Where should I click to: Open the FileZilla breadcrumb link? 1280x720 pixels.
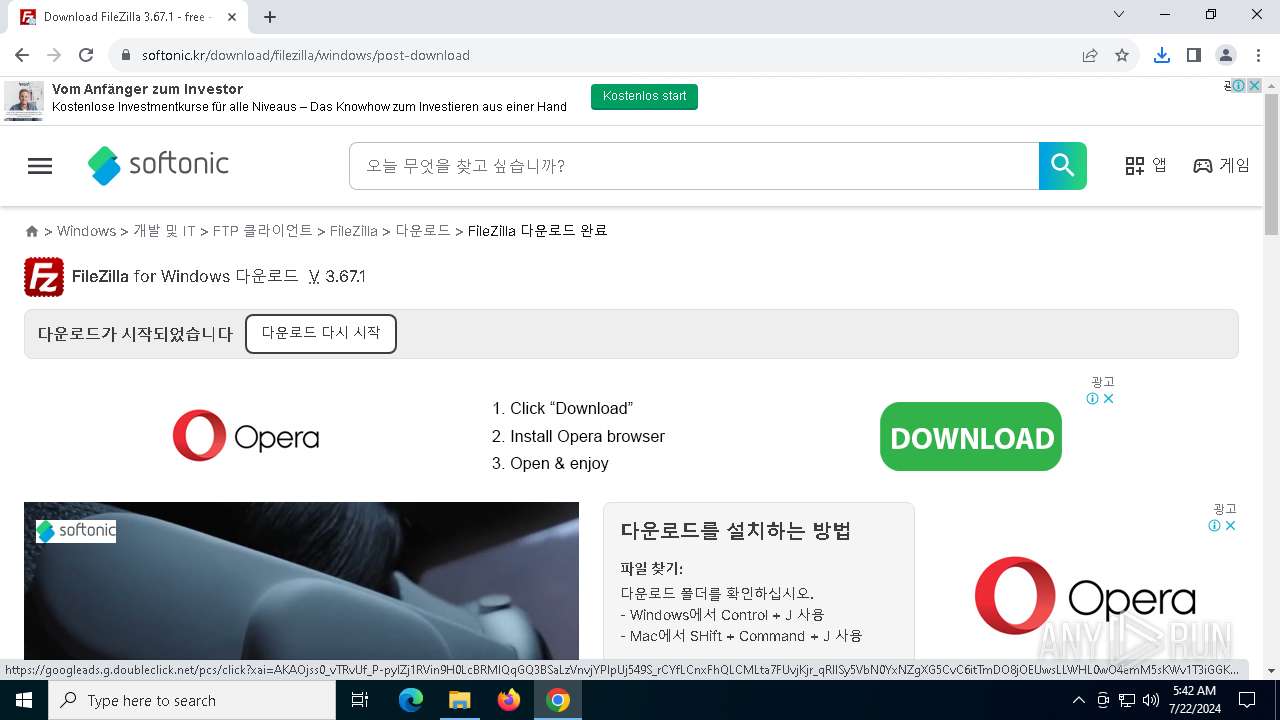pos(354,231)
